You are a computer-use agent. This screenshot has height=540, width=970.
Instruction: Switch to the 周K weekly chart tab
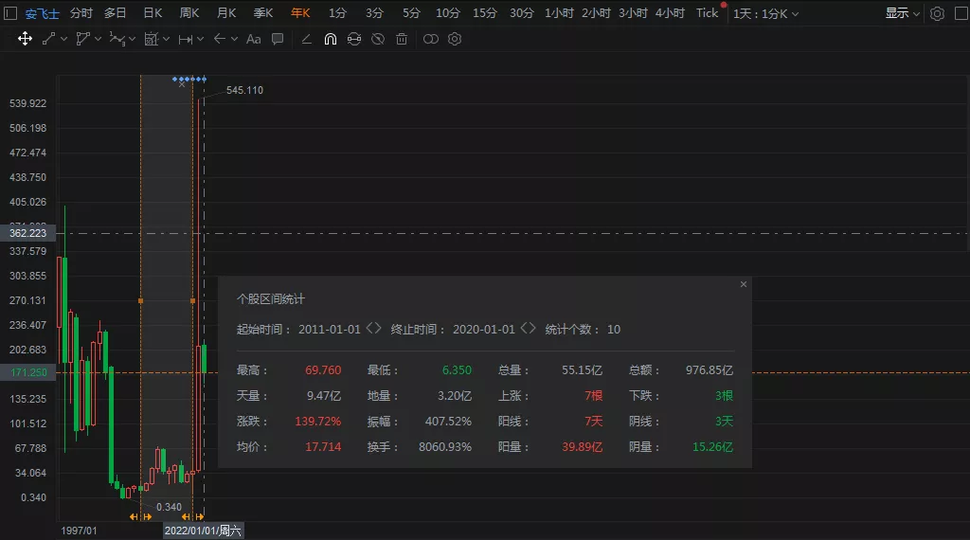pos(189,13)
